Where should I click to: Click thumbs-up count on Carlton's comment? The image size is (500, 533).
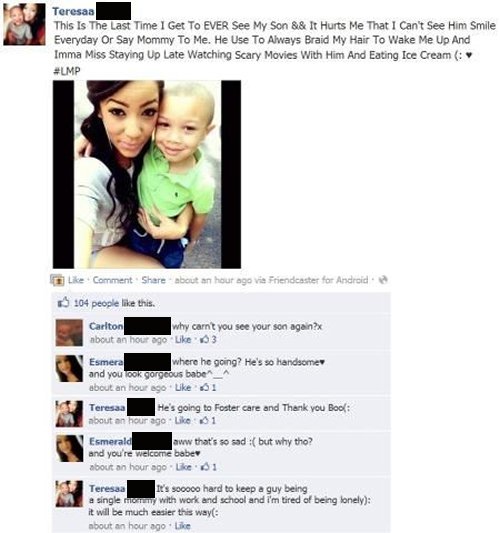(208, 339)
